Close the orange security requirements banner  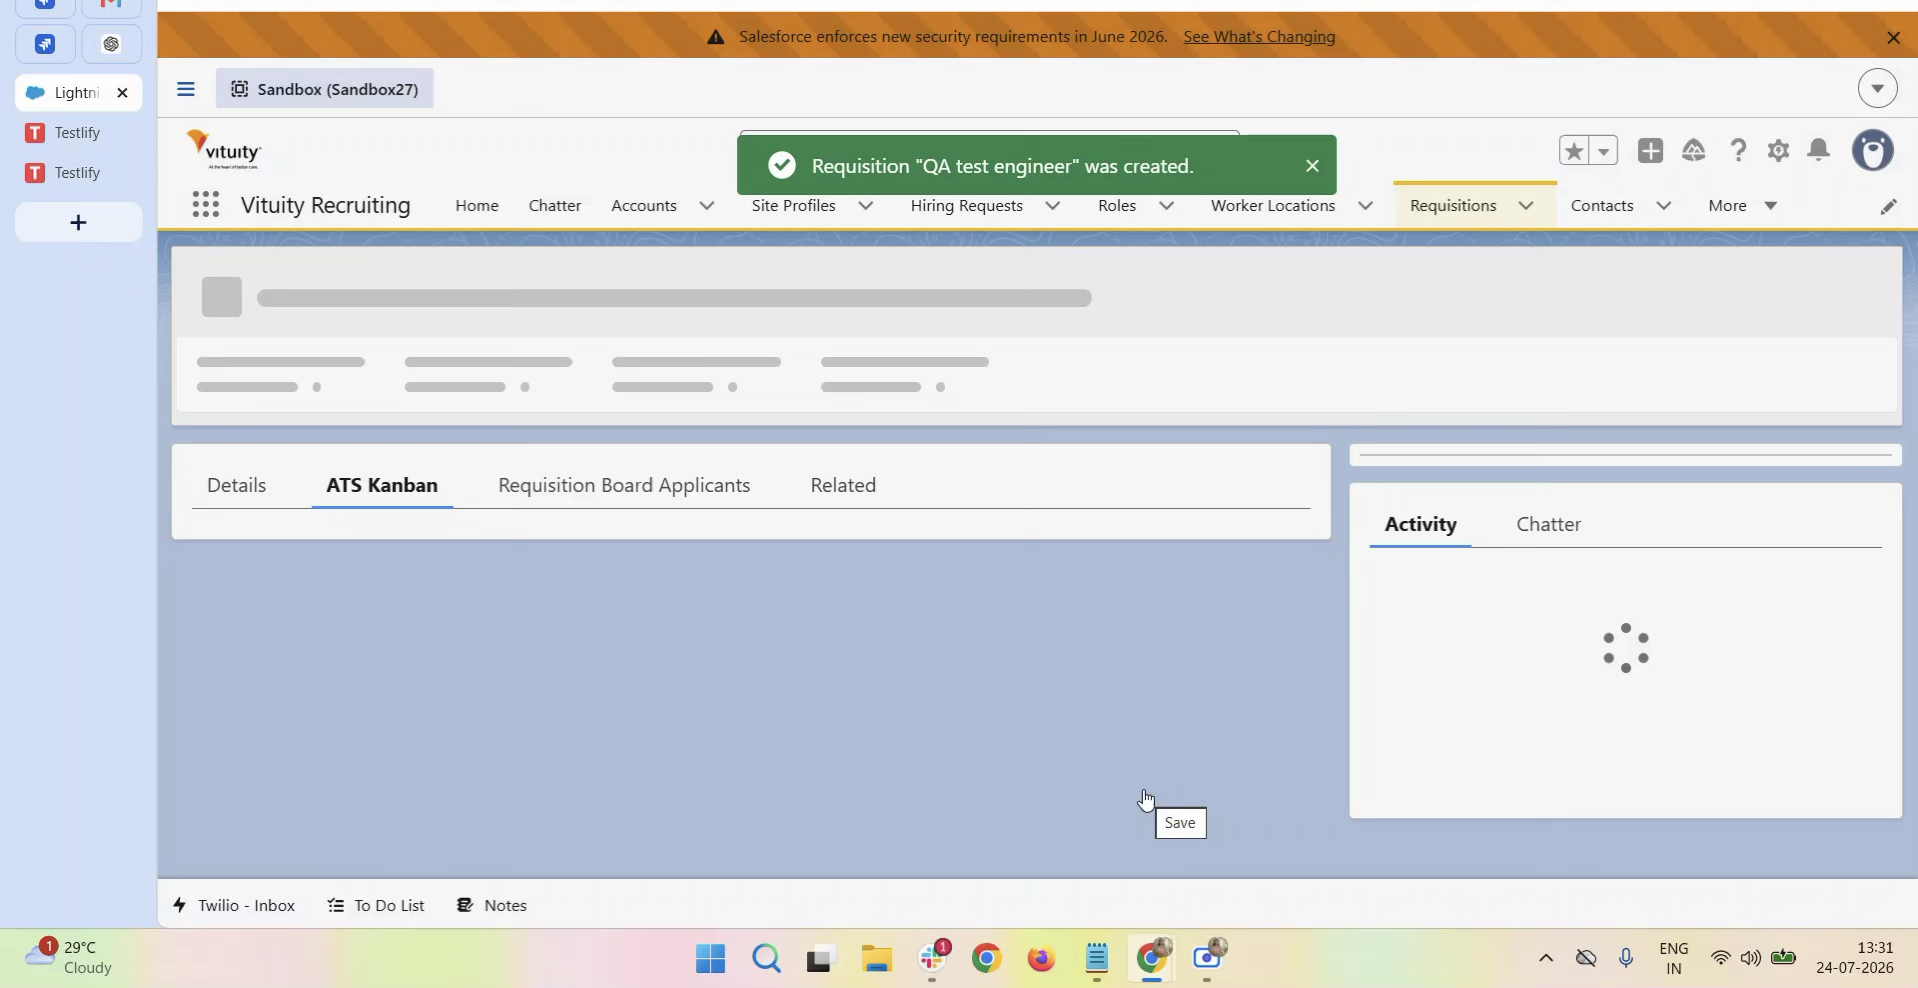[1893, 37]
